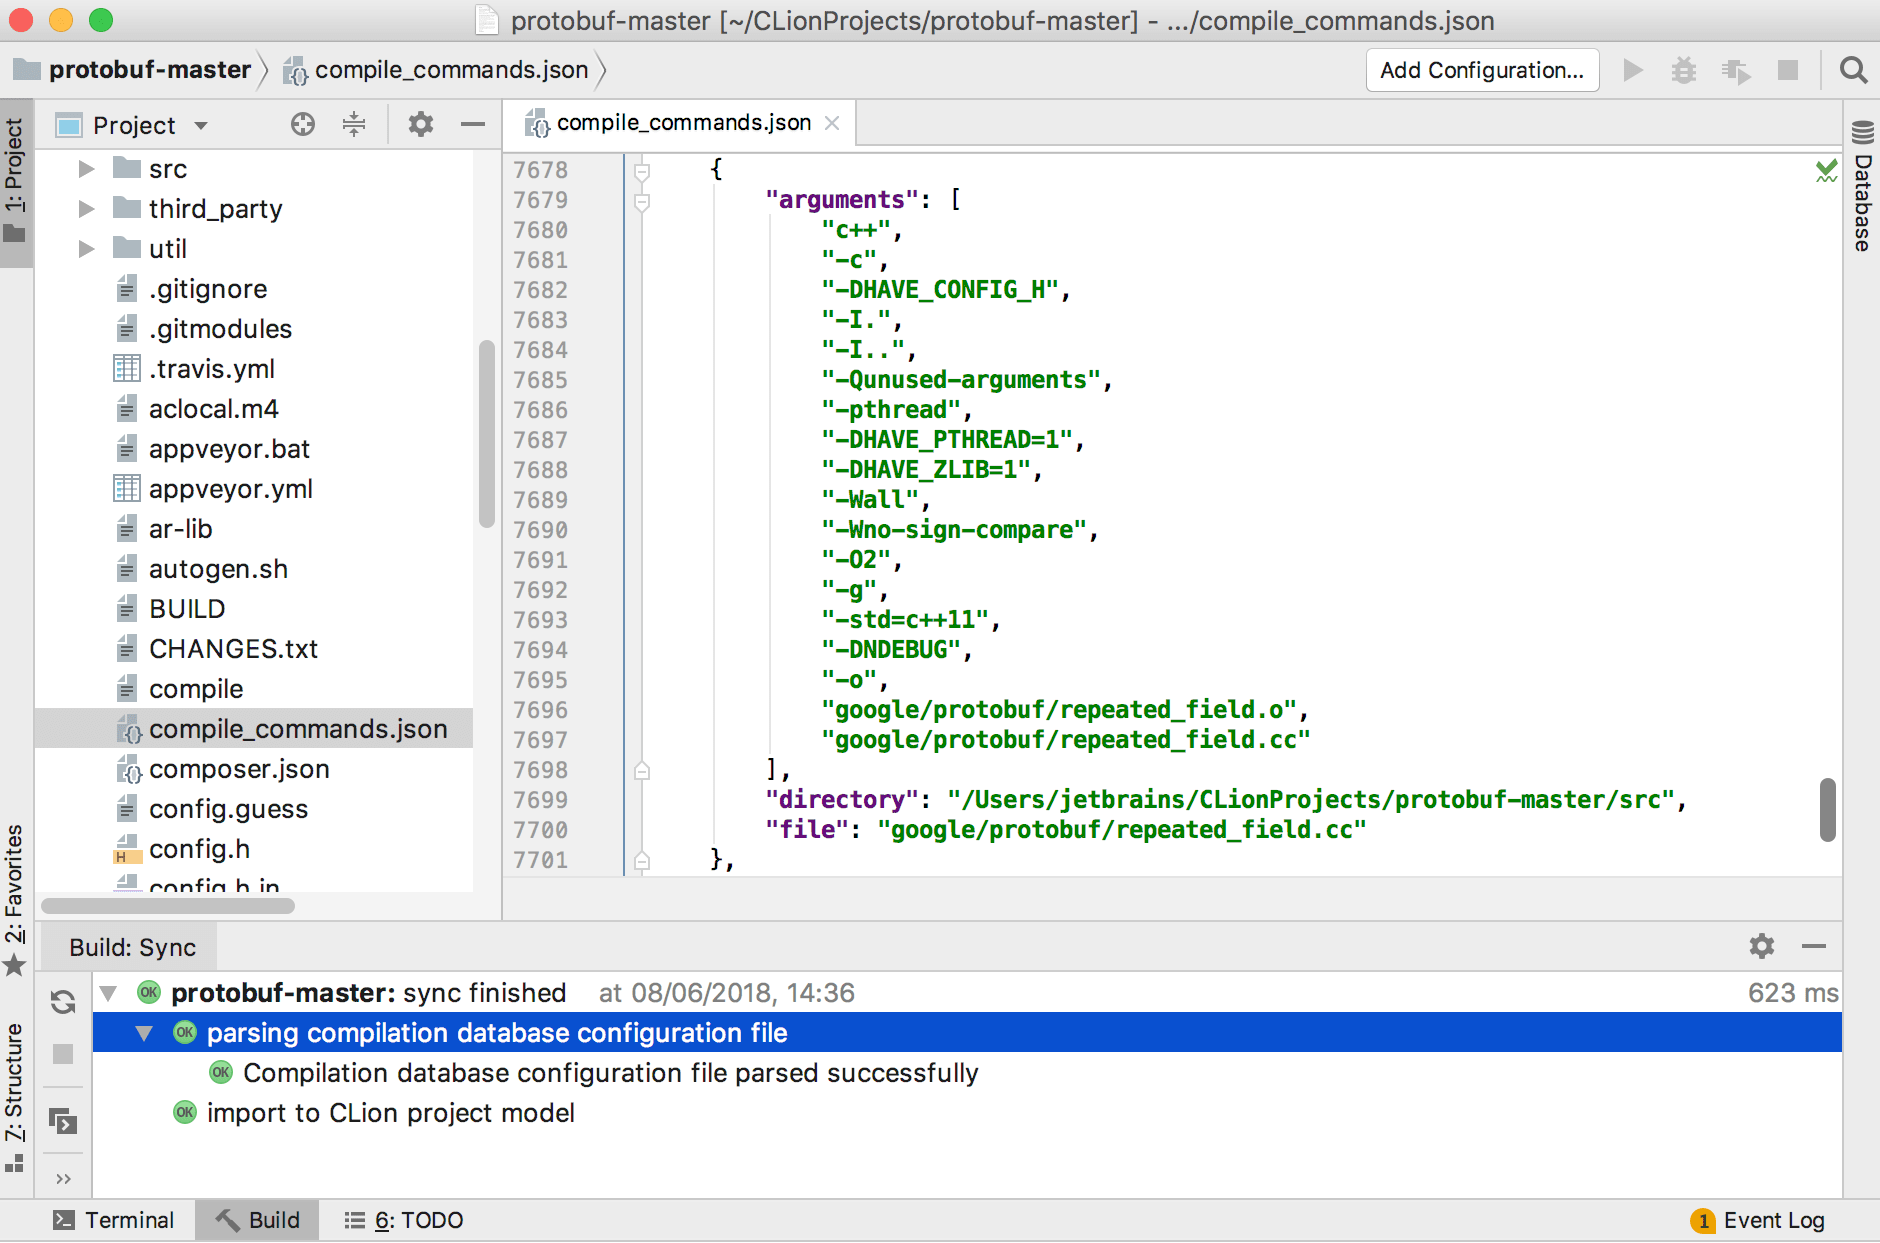1880x1243 pixels.
Task: Open the Database tool window
Action: [x=1861, y=186]
